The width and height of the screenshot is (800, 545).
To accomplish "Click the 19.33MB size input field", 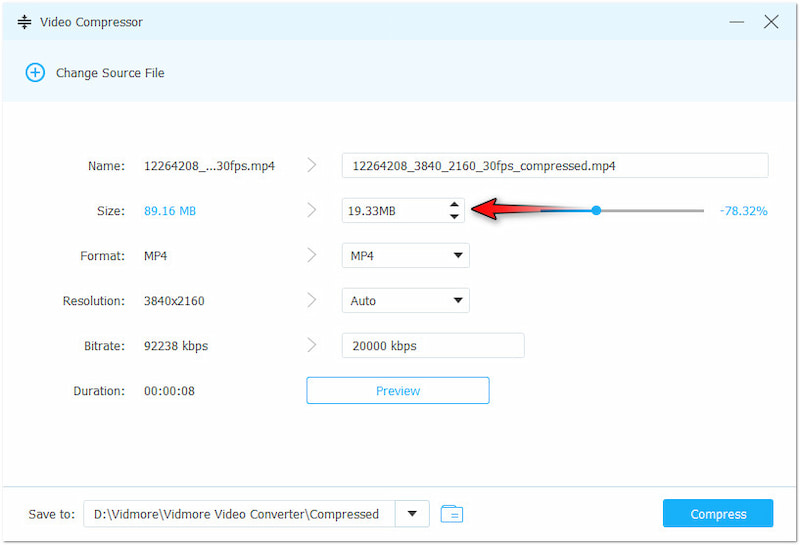I will [x=392, y=211].
